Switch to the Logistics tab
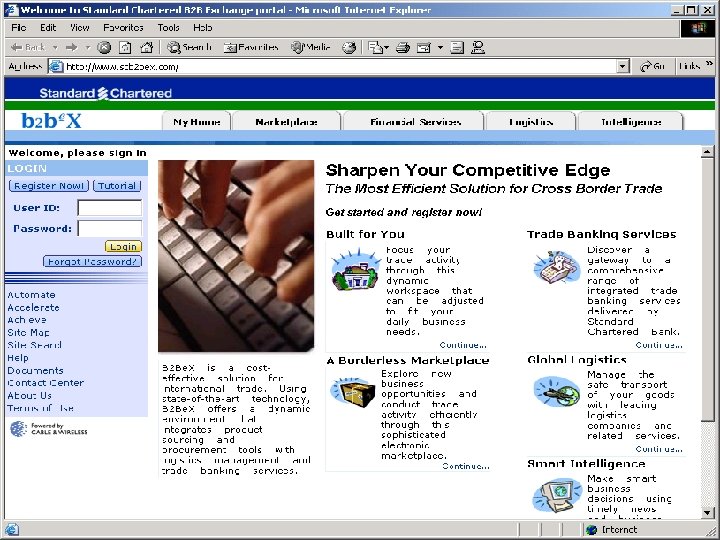This screenshot has width=720, height=540. (x=531, y=122)
